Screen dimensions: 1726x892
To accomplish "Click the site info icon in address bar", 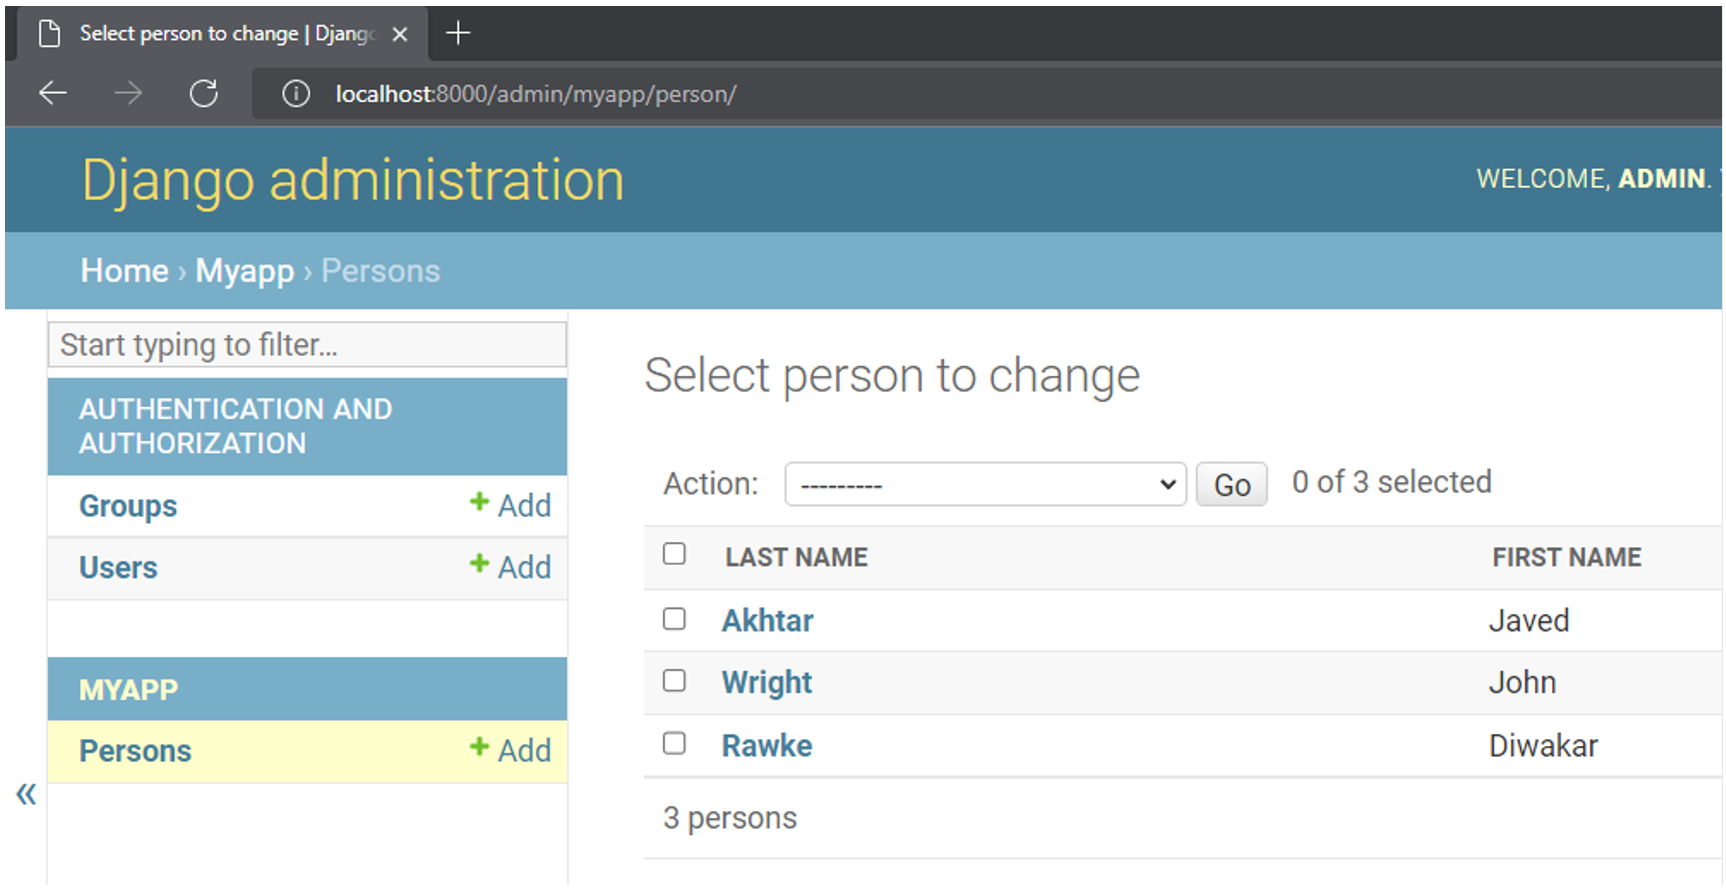I will 295,94.
